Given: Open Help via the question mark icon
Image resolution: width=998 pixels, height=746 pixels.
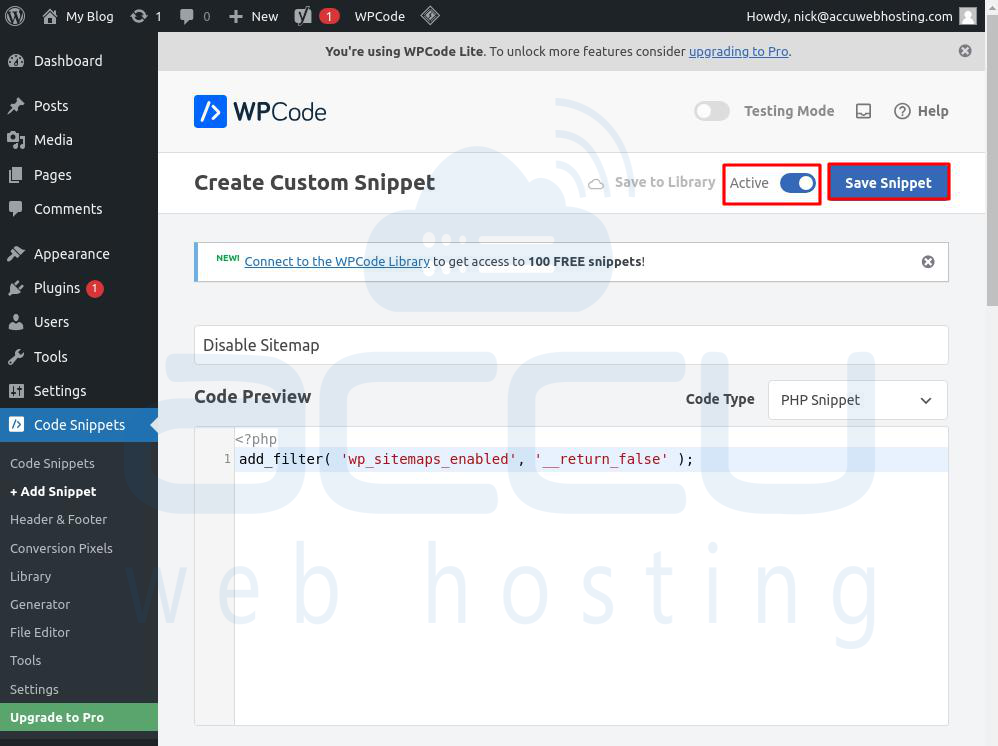Looking at the screenshot, I should (x=902, y=111).
